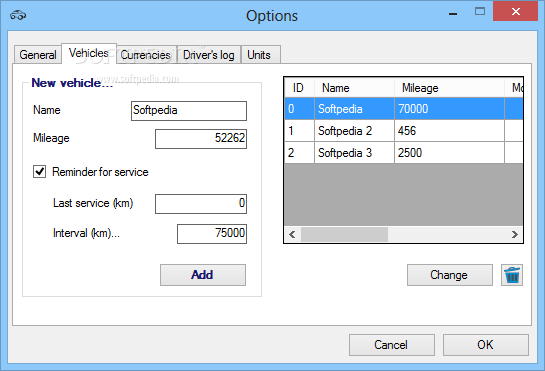Click the Change button
Image resolution: width=545 pixels, height=371 pixels.
click(x=450, y=275)
